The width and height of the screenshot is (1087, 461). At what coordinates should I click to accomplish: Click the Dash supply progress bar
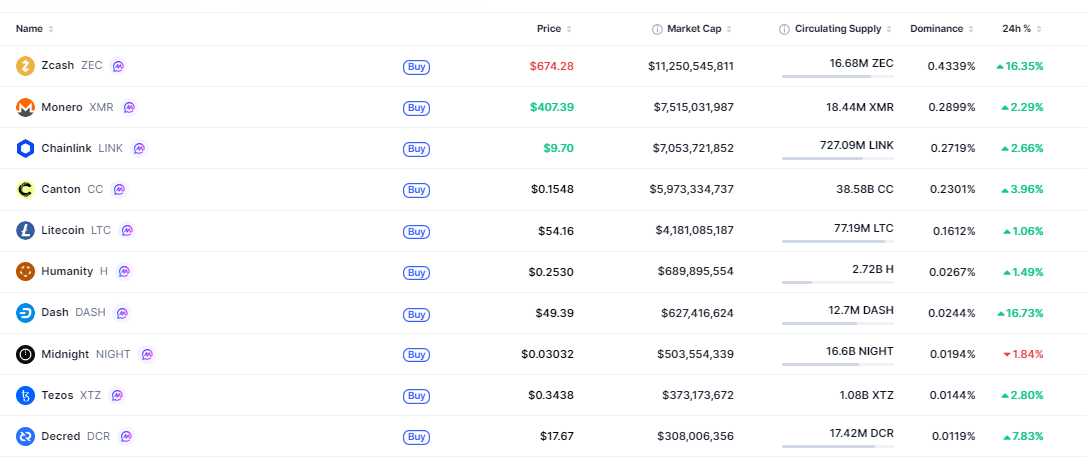[x=837, y=323]
